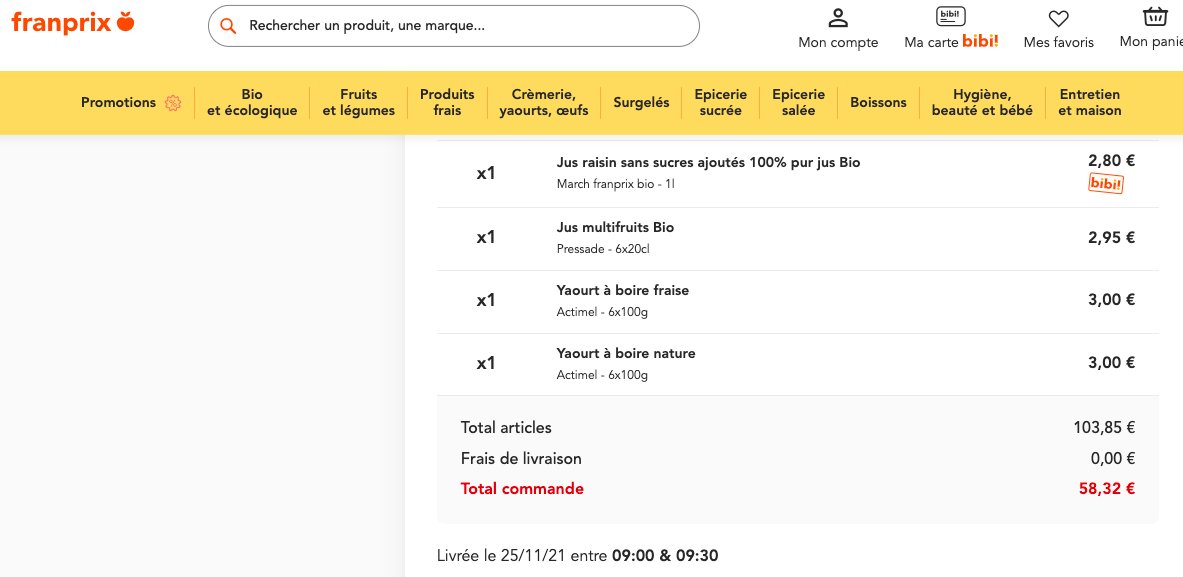Click the Frais de livraison label
Viewport: 1183px width, 577px height.
pyautogui.click(x=521, y=459)
